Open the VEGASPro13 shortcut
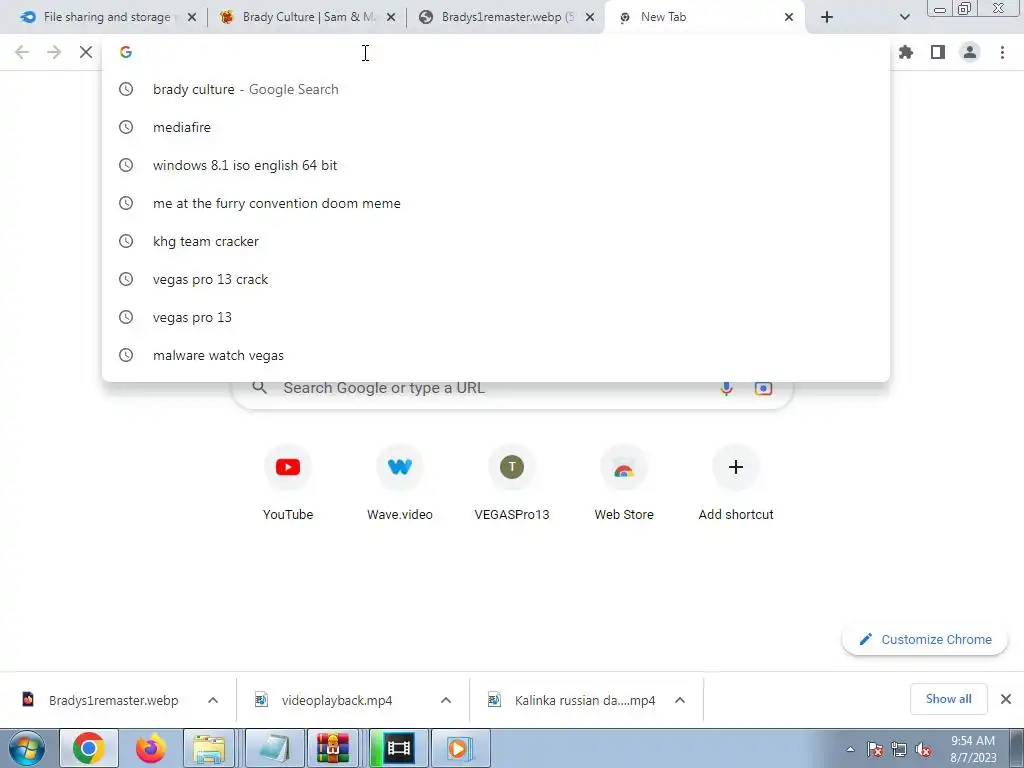Screen dimensions: 1024x768 (512, 483)
